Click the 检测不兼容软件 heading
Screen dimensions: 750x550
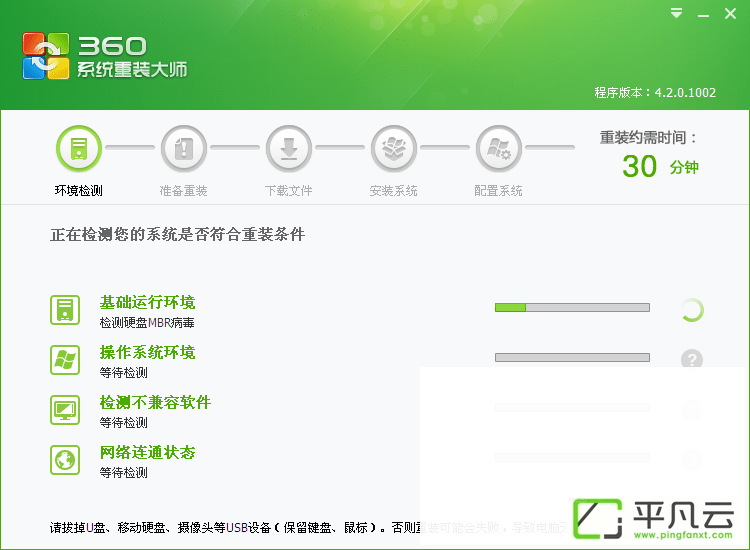(x=155, y=403)
